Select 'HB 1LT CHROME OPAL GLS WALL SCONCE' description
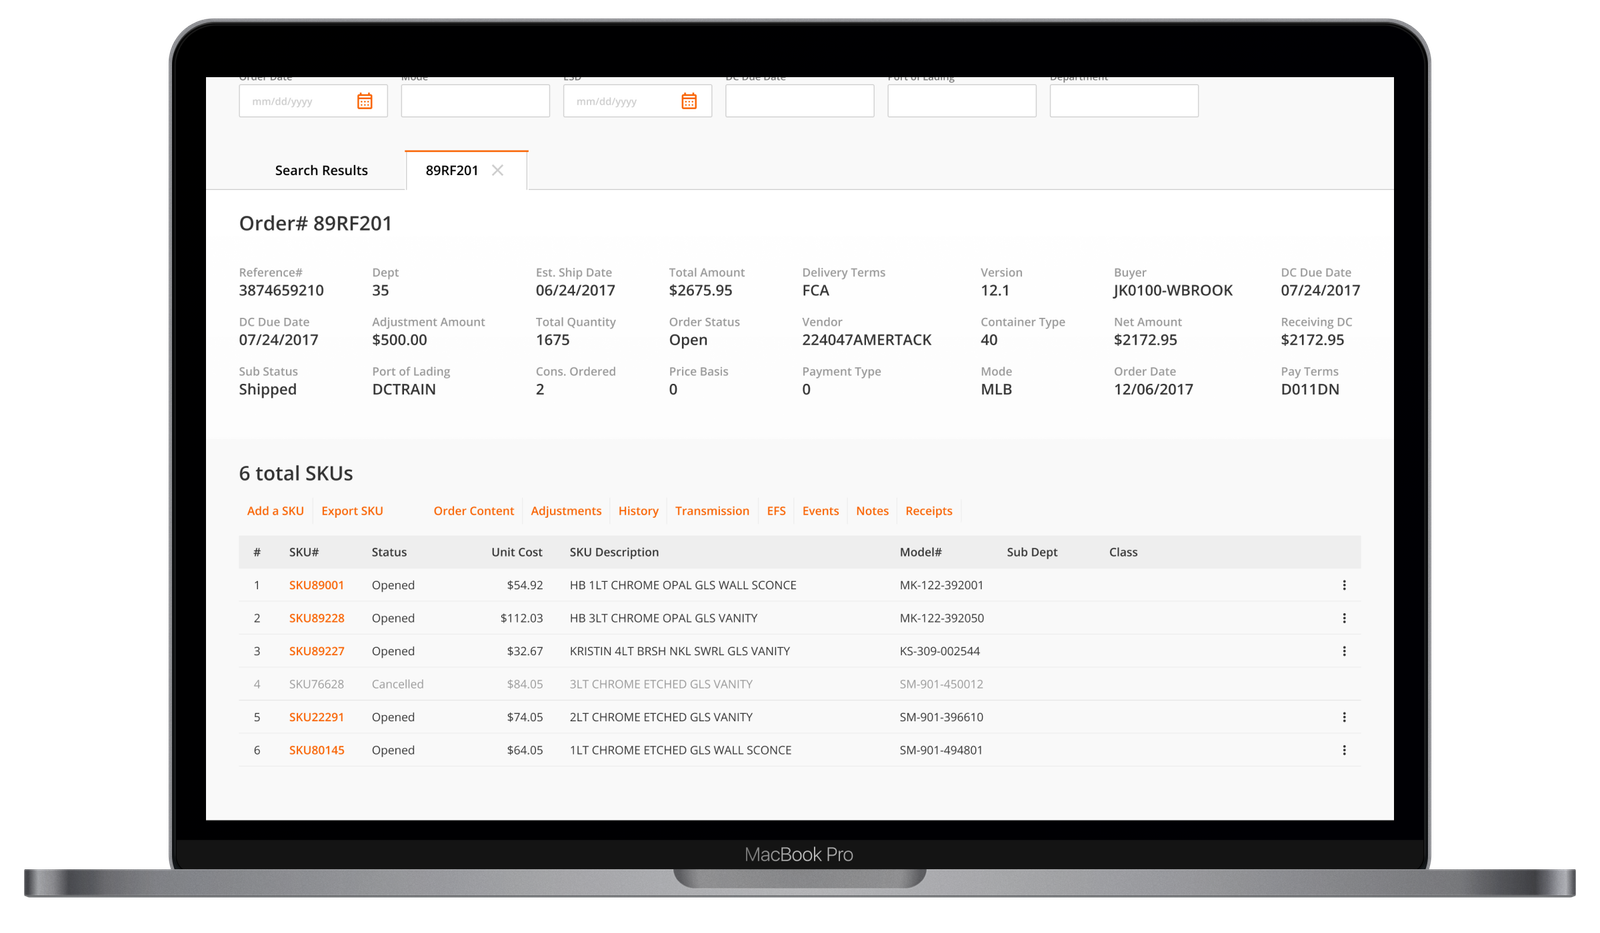The width and height of the screenshot is (1600, 933). point(683,585)
